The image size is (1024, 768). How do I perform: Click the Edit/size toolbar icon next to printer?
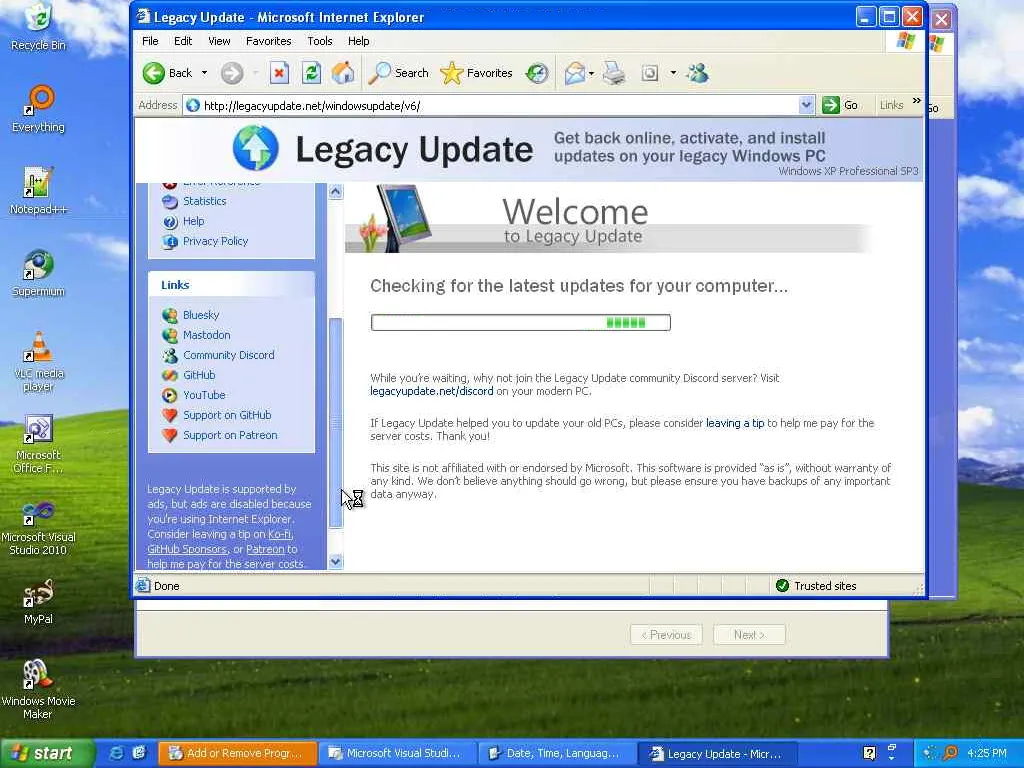(650, 73)
